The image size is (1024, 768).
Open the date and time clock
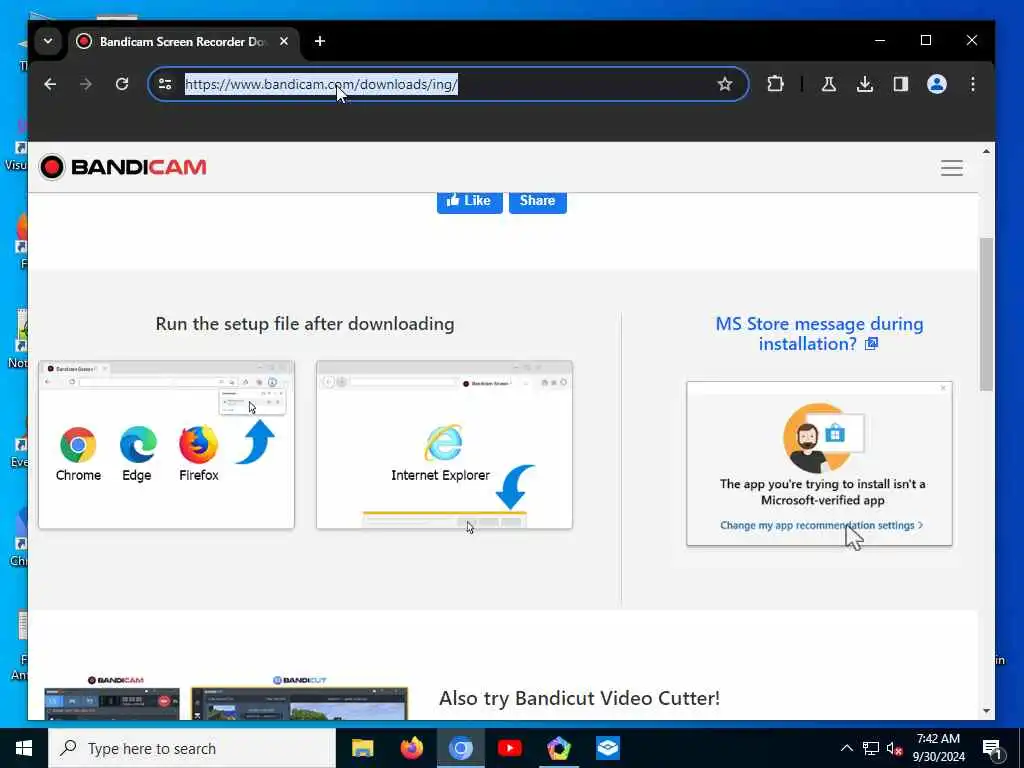click(x=938, y=748)
